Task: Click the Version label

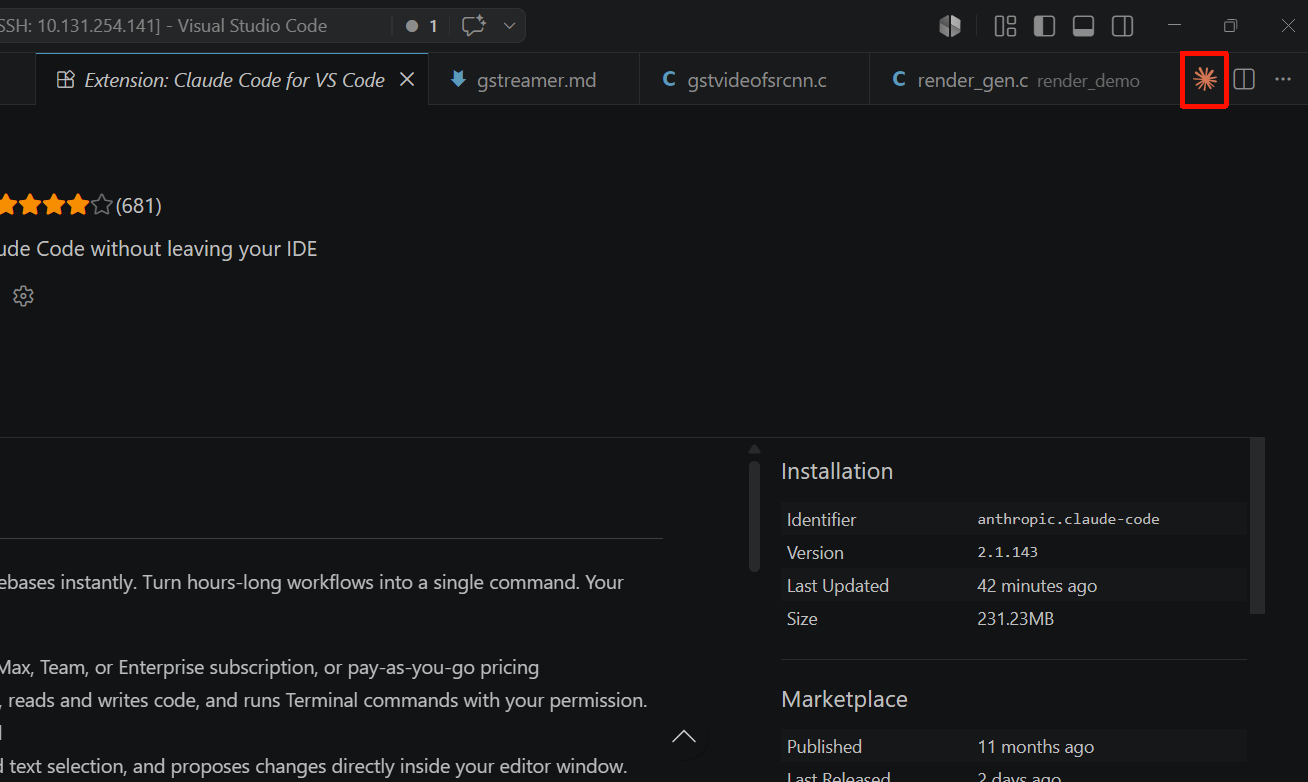Action: coord(815,552)
